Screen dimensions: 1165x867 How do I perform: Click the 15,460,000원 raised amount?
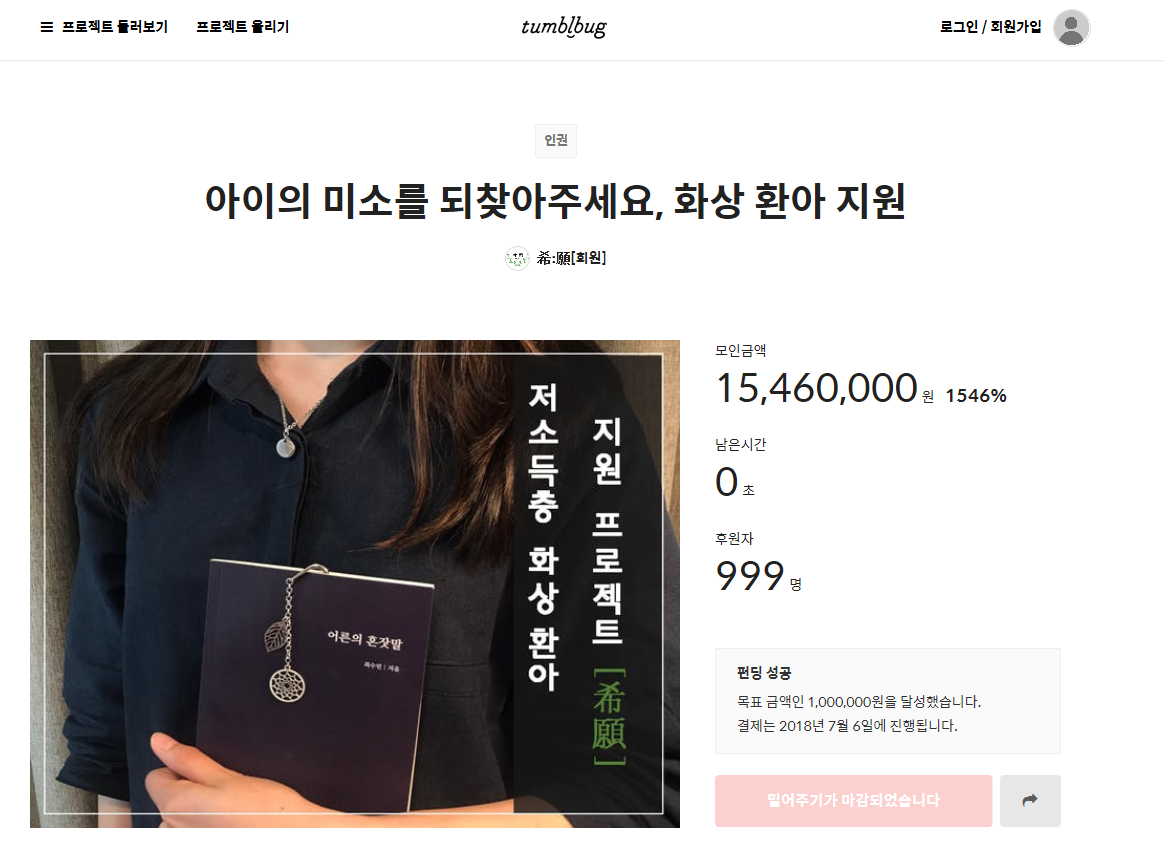click(825, 388)
